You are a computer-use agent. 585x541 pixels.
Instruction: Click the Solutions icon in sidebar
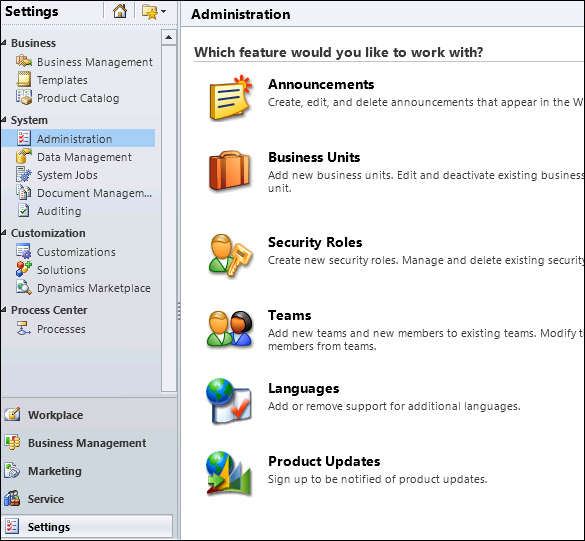24,269
